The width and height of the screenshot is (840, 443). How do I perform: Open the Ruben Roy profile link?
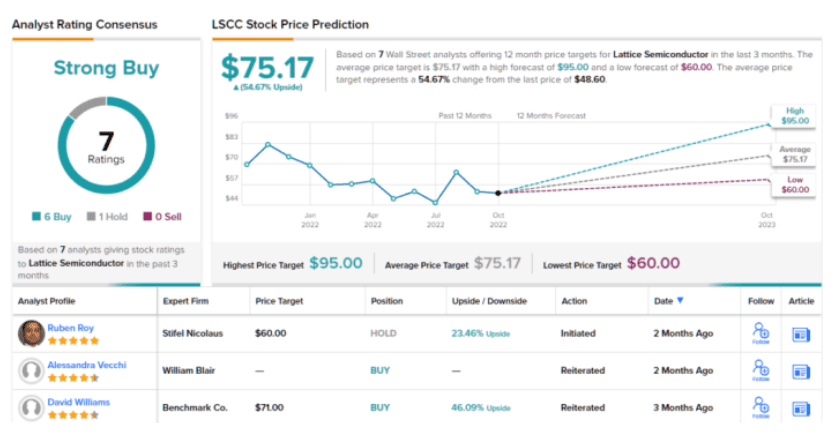tap(71, 327)
